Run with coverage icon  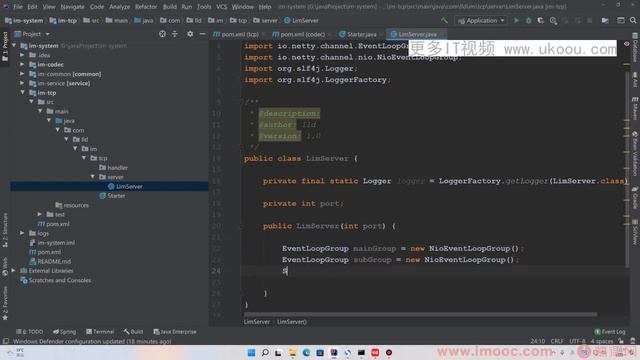pos(540,20)
